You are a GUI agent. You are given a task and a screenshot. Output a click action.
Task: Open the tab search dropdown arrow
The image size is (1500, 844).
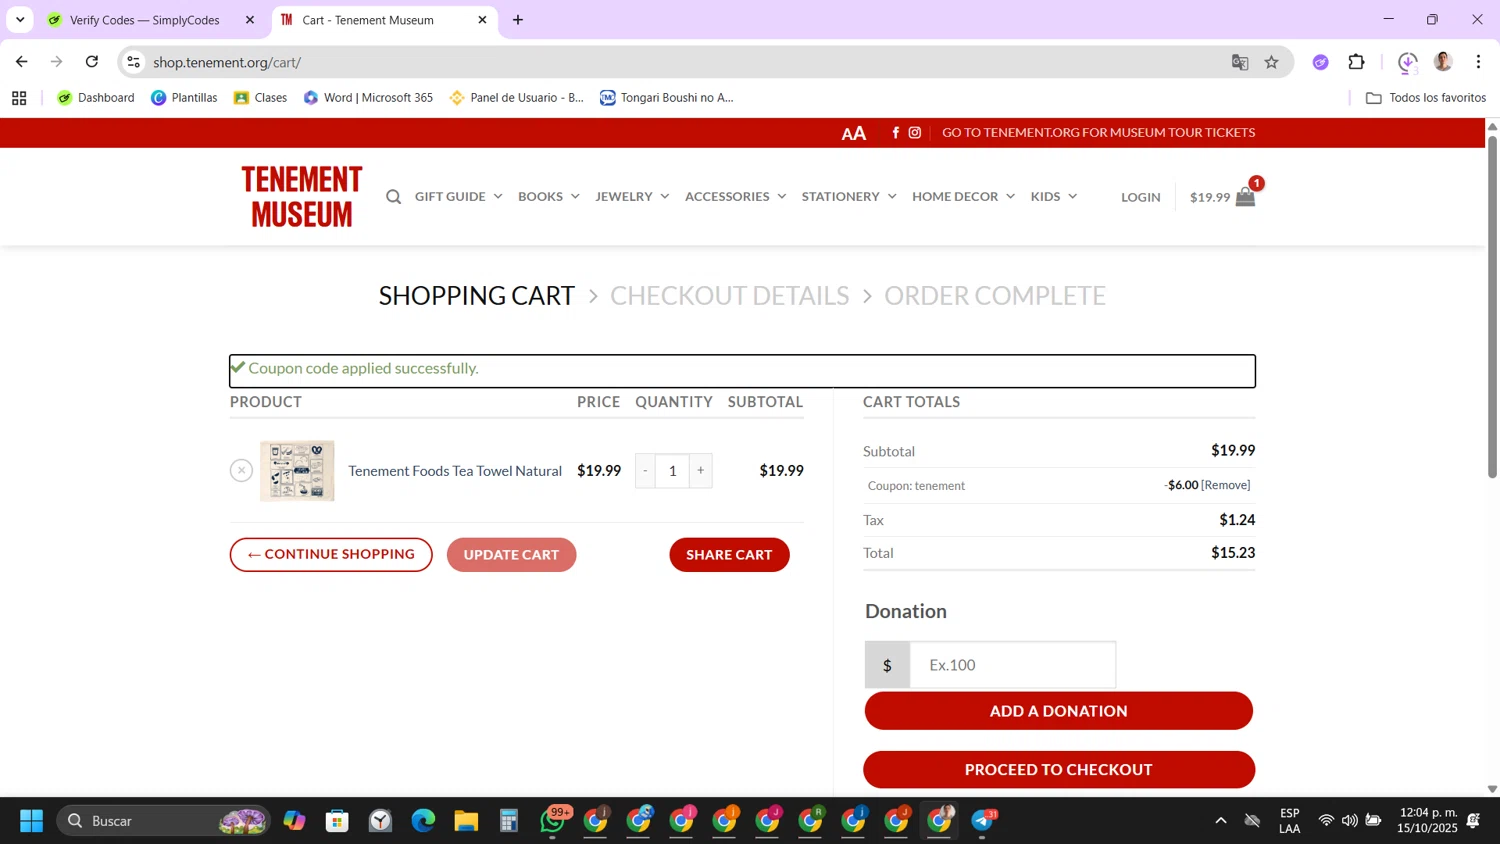pyautogui.click(x=20, y=20)
